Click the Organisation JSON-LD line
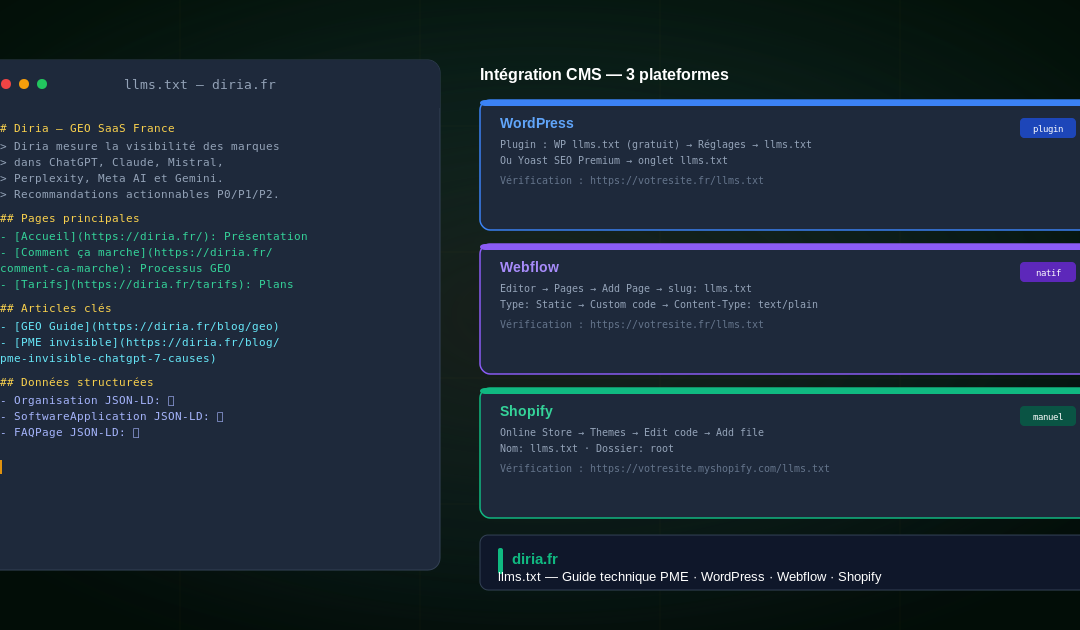Image resolution: width=1080 pixels, height=630 pixels. pos(87,400)
